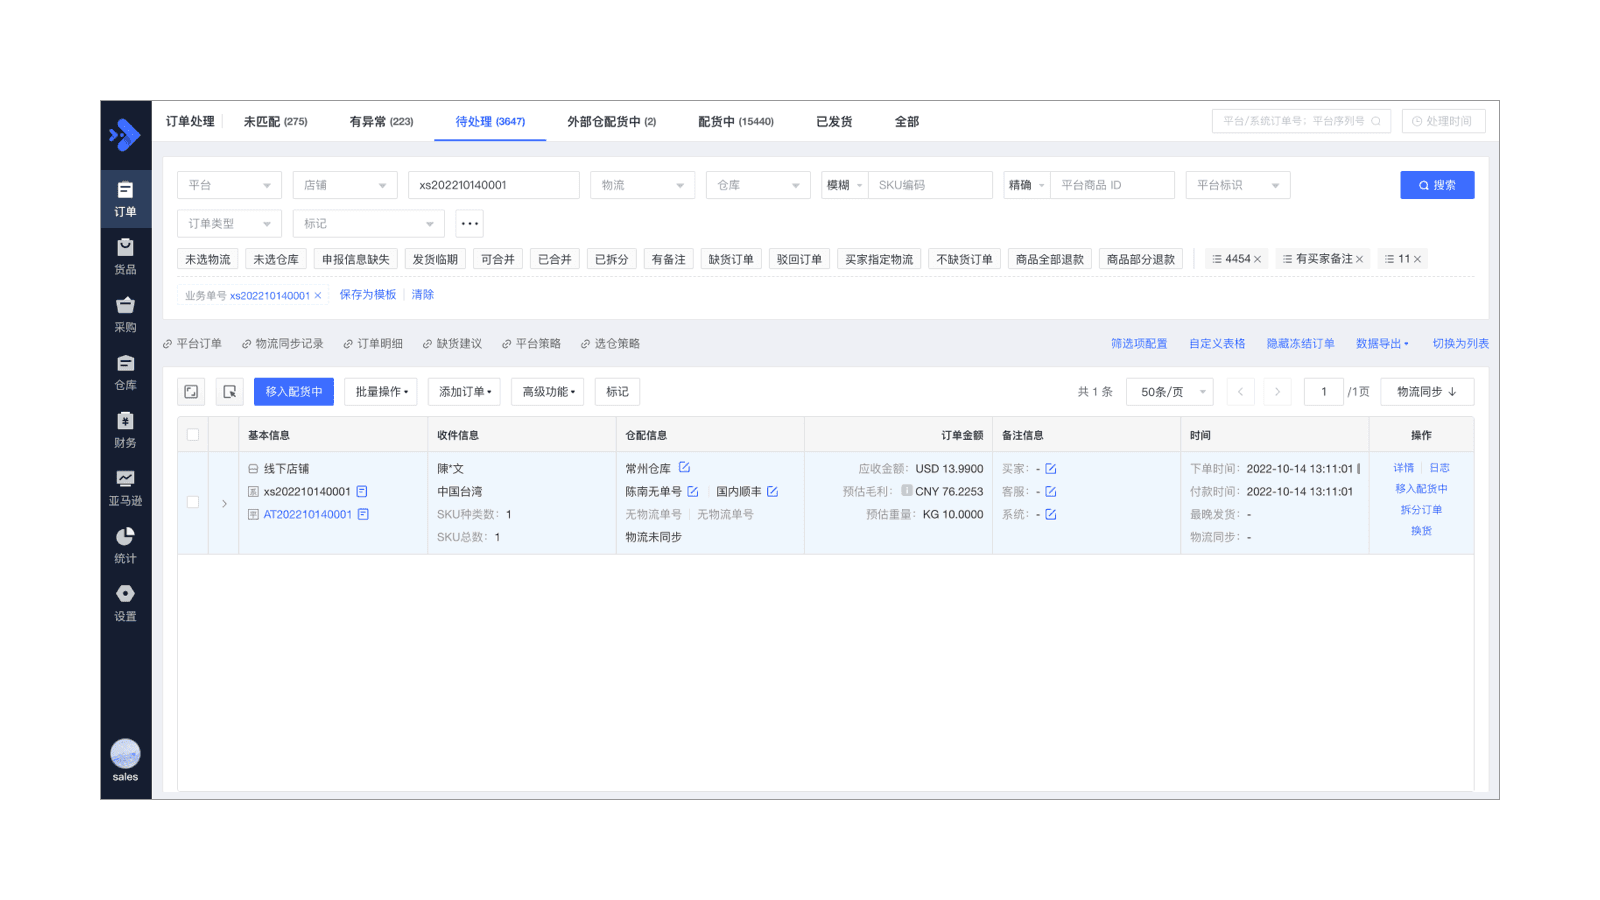The image size is (1600, 900).
Task: Open order link AT202210140001
Action: (307, 515)
